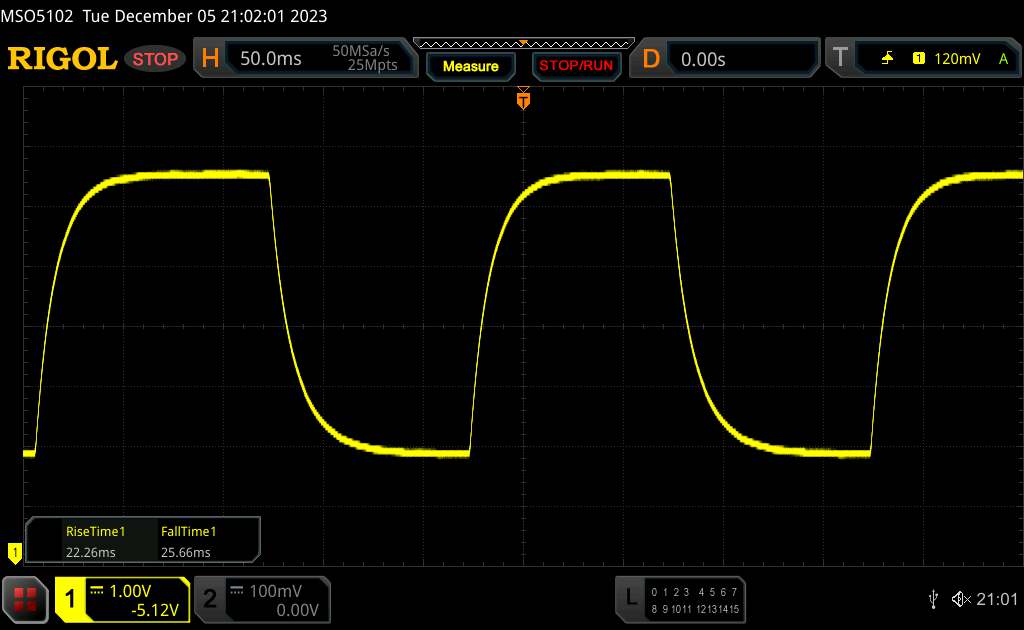
Task: Click the red STOP status indicator
Action: [156, 59]
